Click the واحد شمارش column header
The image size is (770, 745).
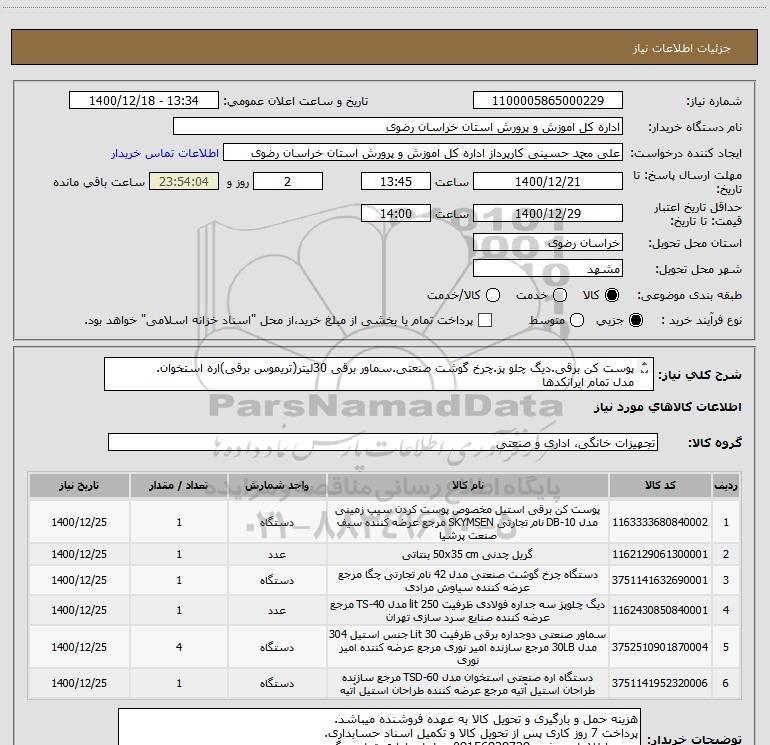(277, 485)
